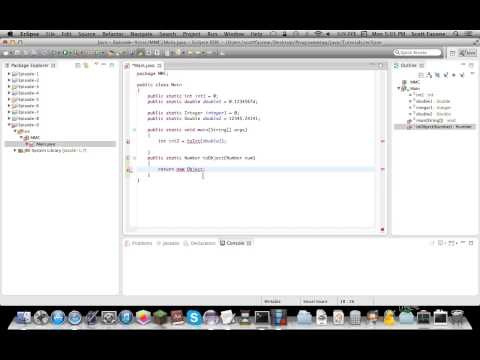480x360 pixels.
Task: Click the Quick Access search field
Action: click(417, 53)
